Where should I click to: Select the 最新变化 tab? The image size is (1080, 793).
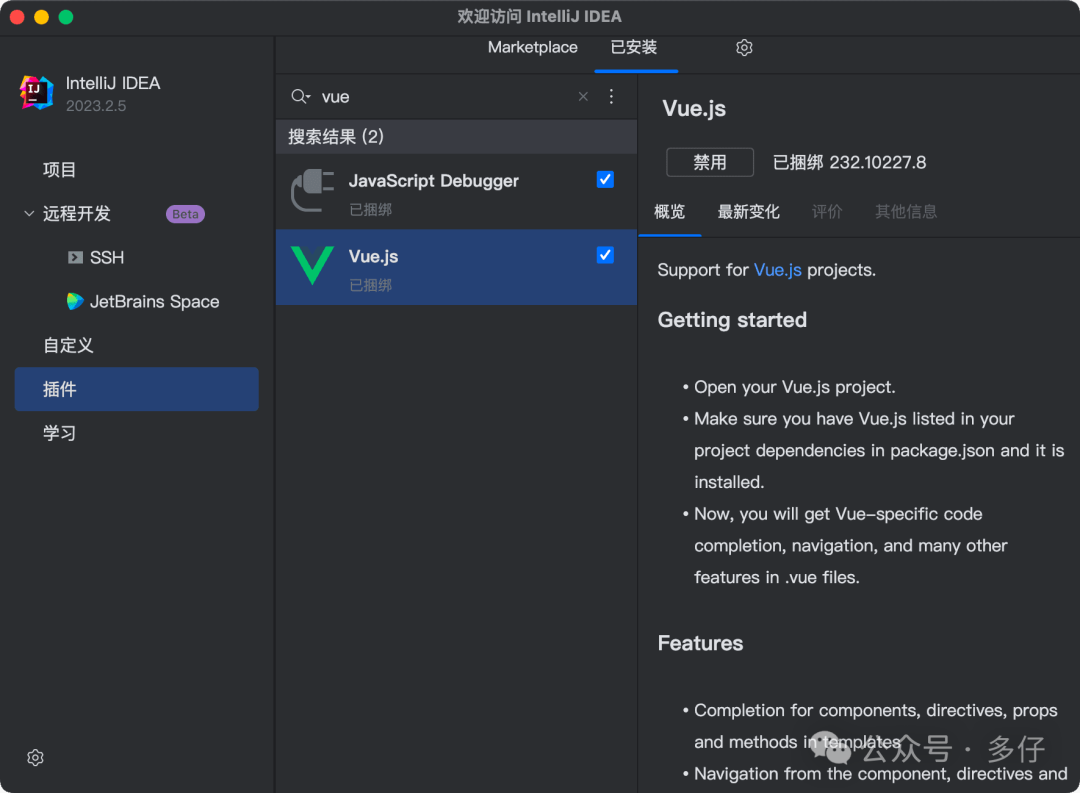748,212
